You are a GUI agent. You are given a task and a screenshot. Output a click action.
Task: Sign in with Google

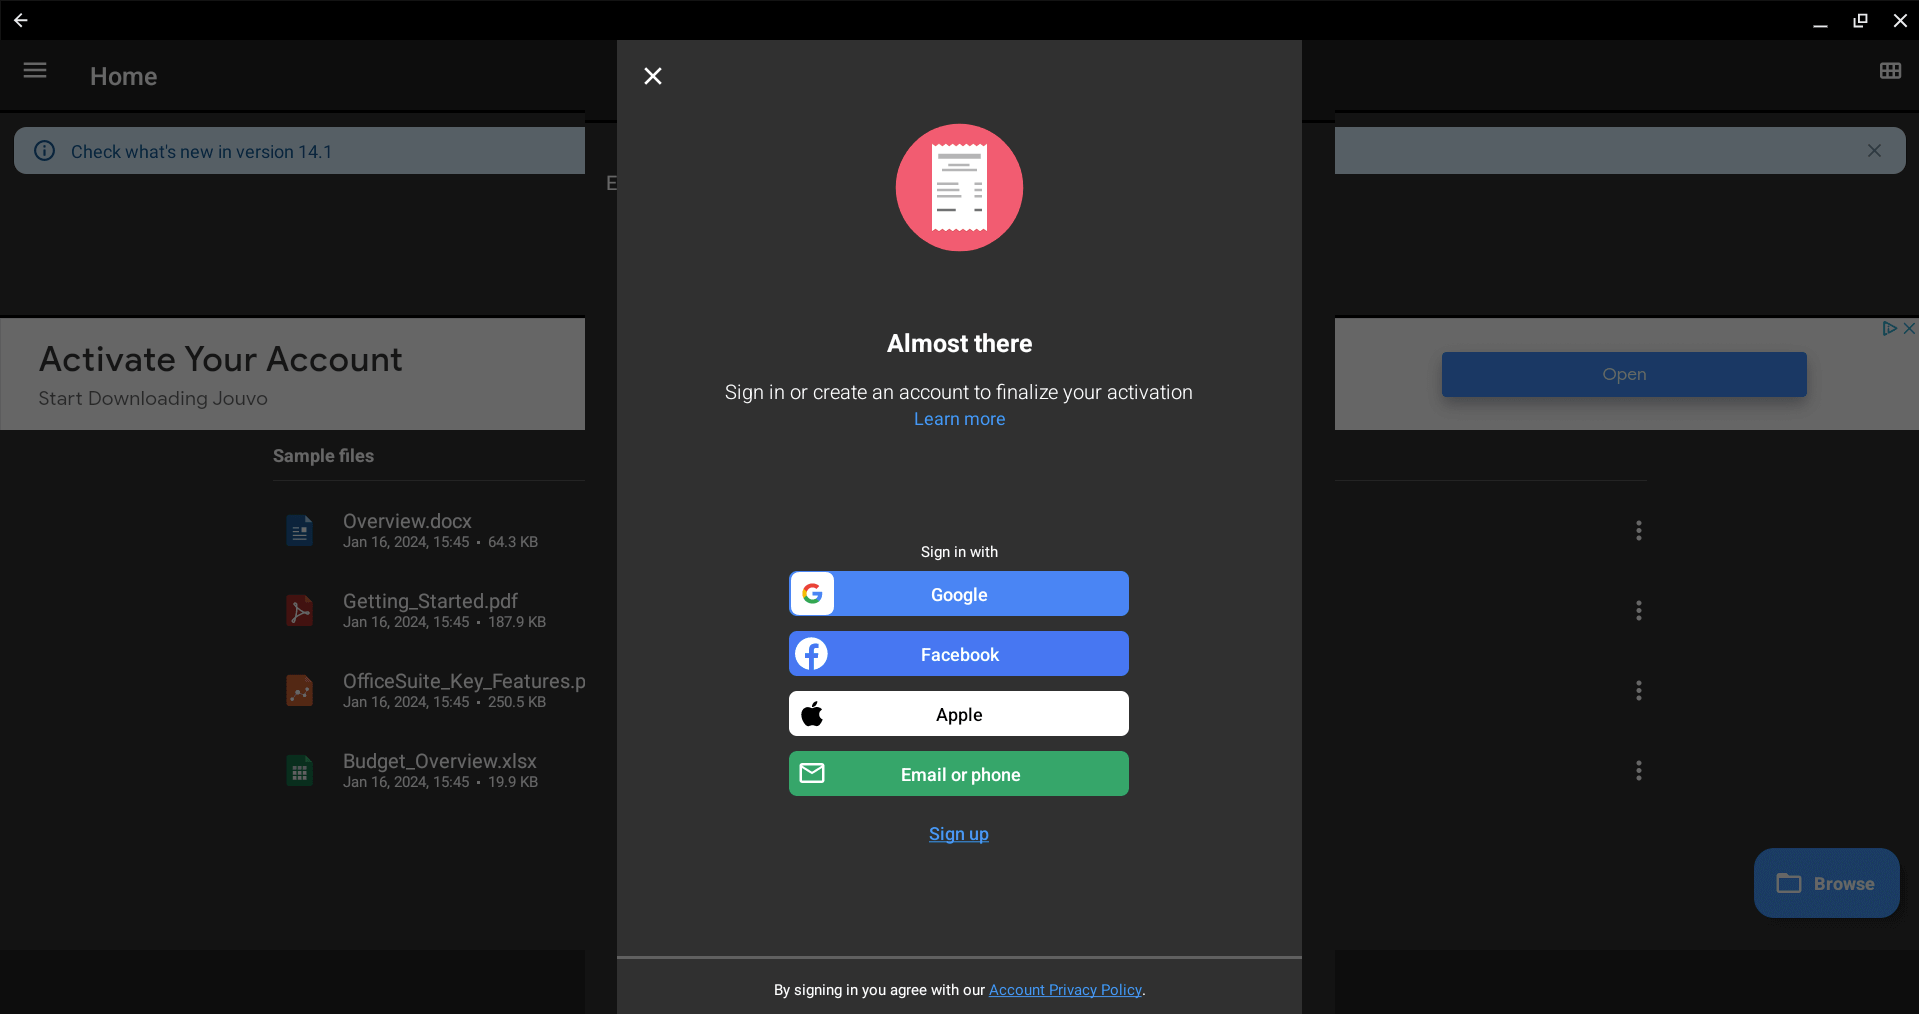[958, 594]
